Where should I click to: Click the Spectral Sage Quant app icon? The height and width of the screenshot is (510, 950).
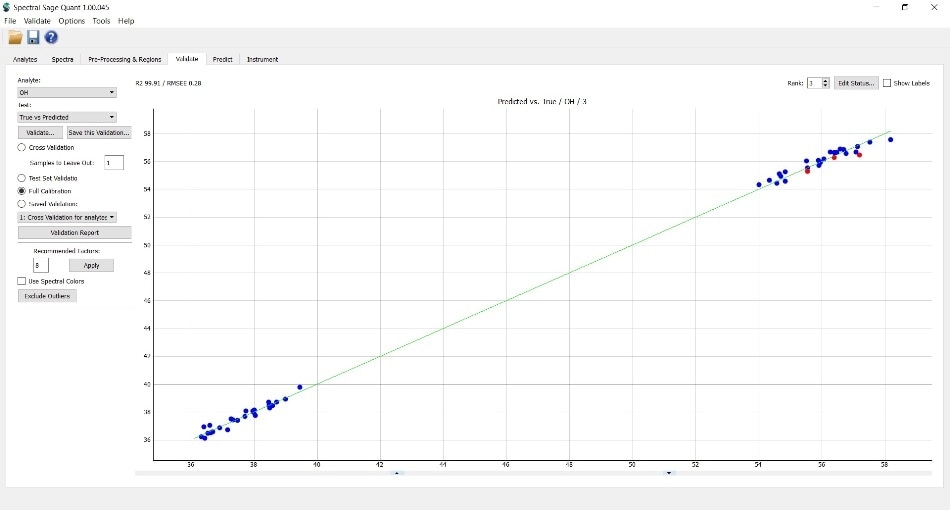coord(7,7)
